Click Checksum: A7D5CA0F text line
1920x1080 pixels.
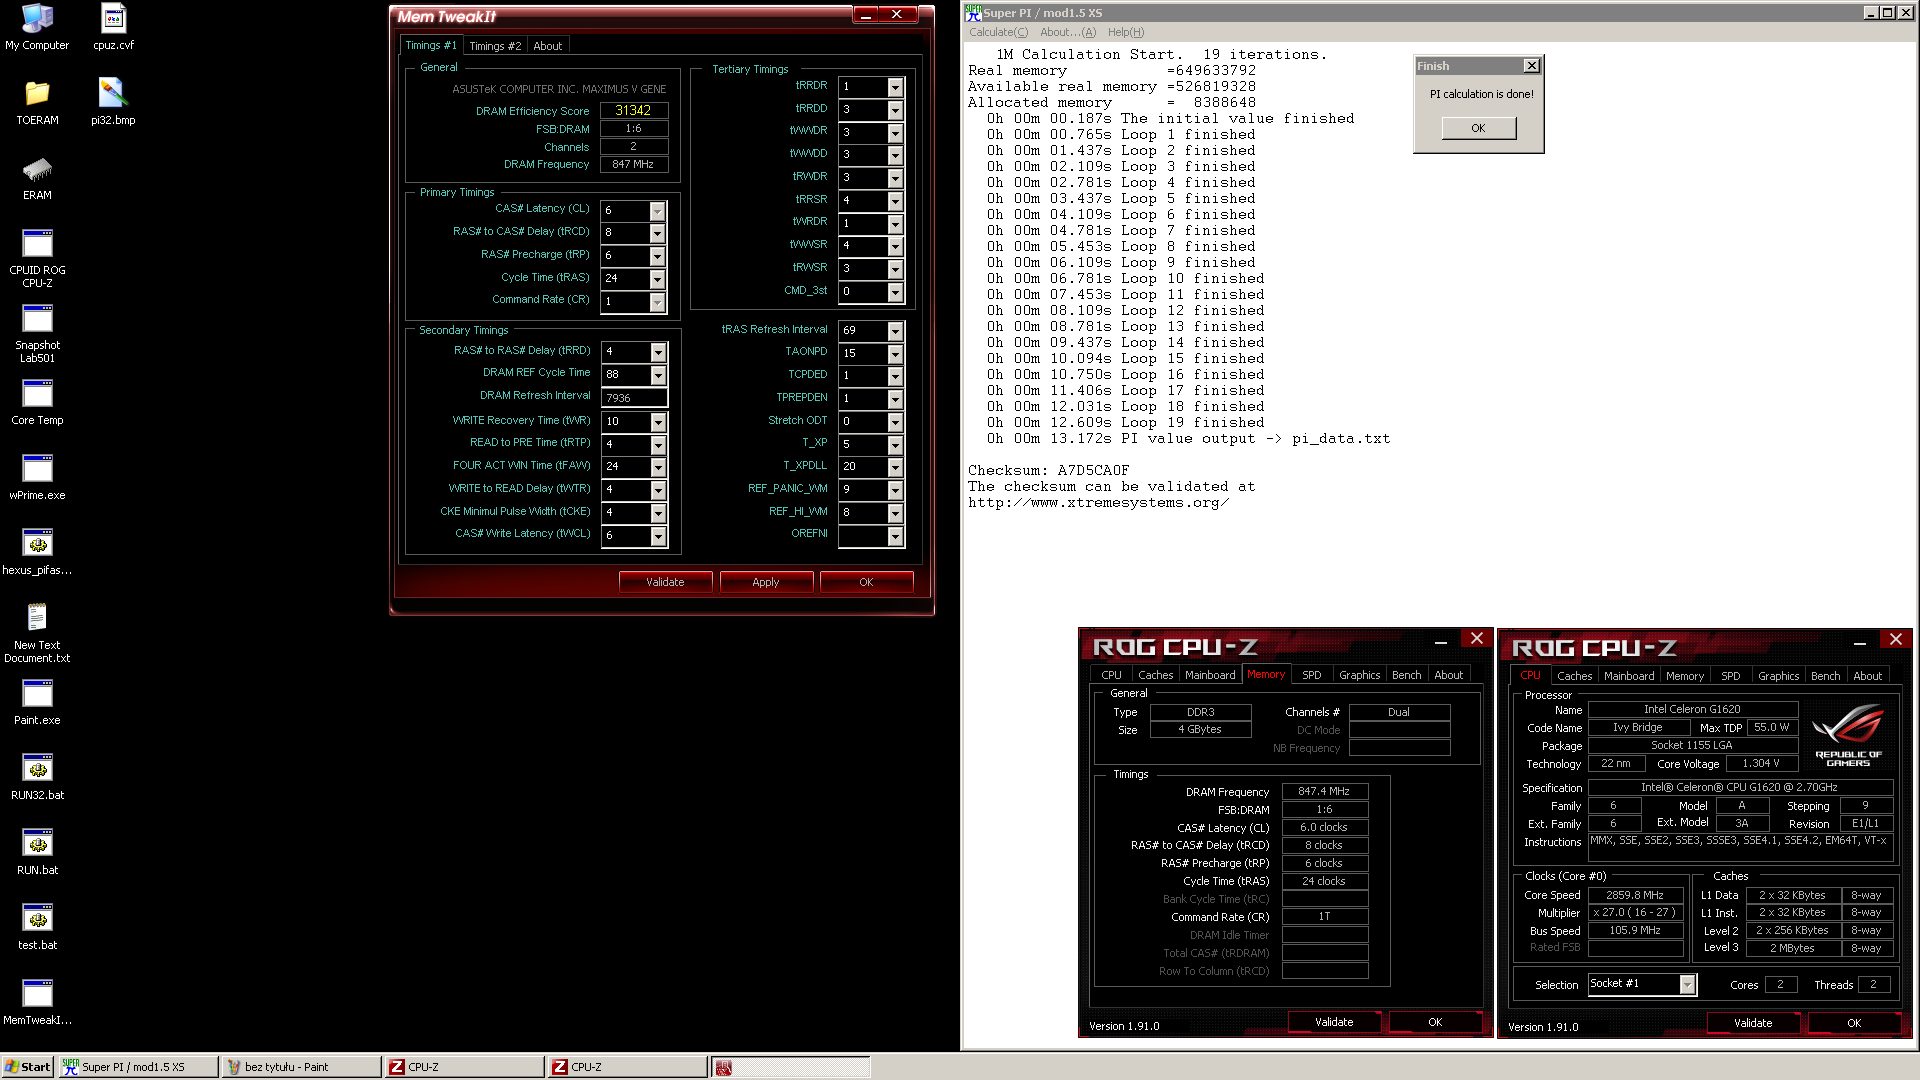[x=1048, y=470]
